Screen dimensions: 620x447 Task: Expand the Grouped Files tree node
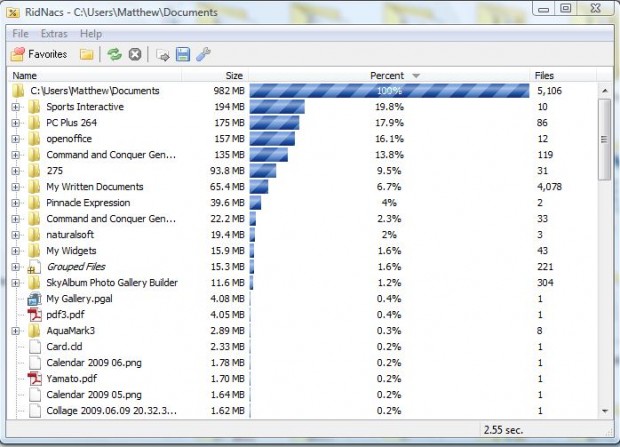pos(16,267)
